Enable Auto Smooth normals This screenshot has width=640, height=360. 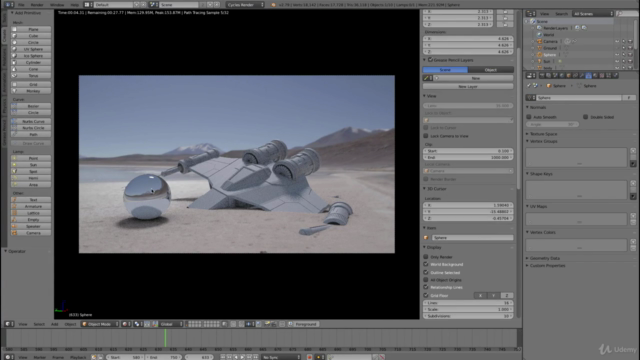529,117
